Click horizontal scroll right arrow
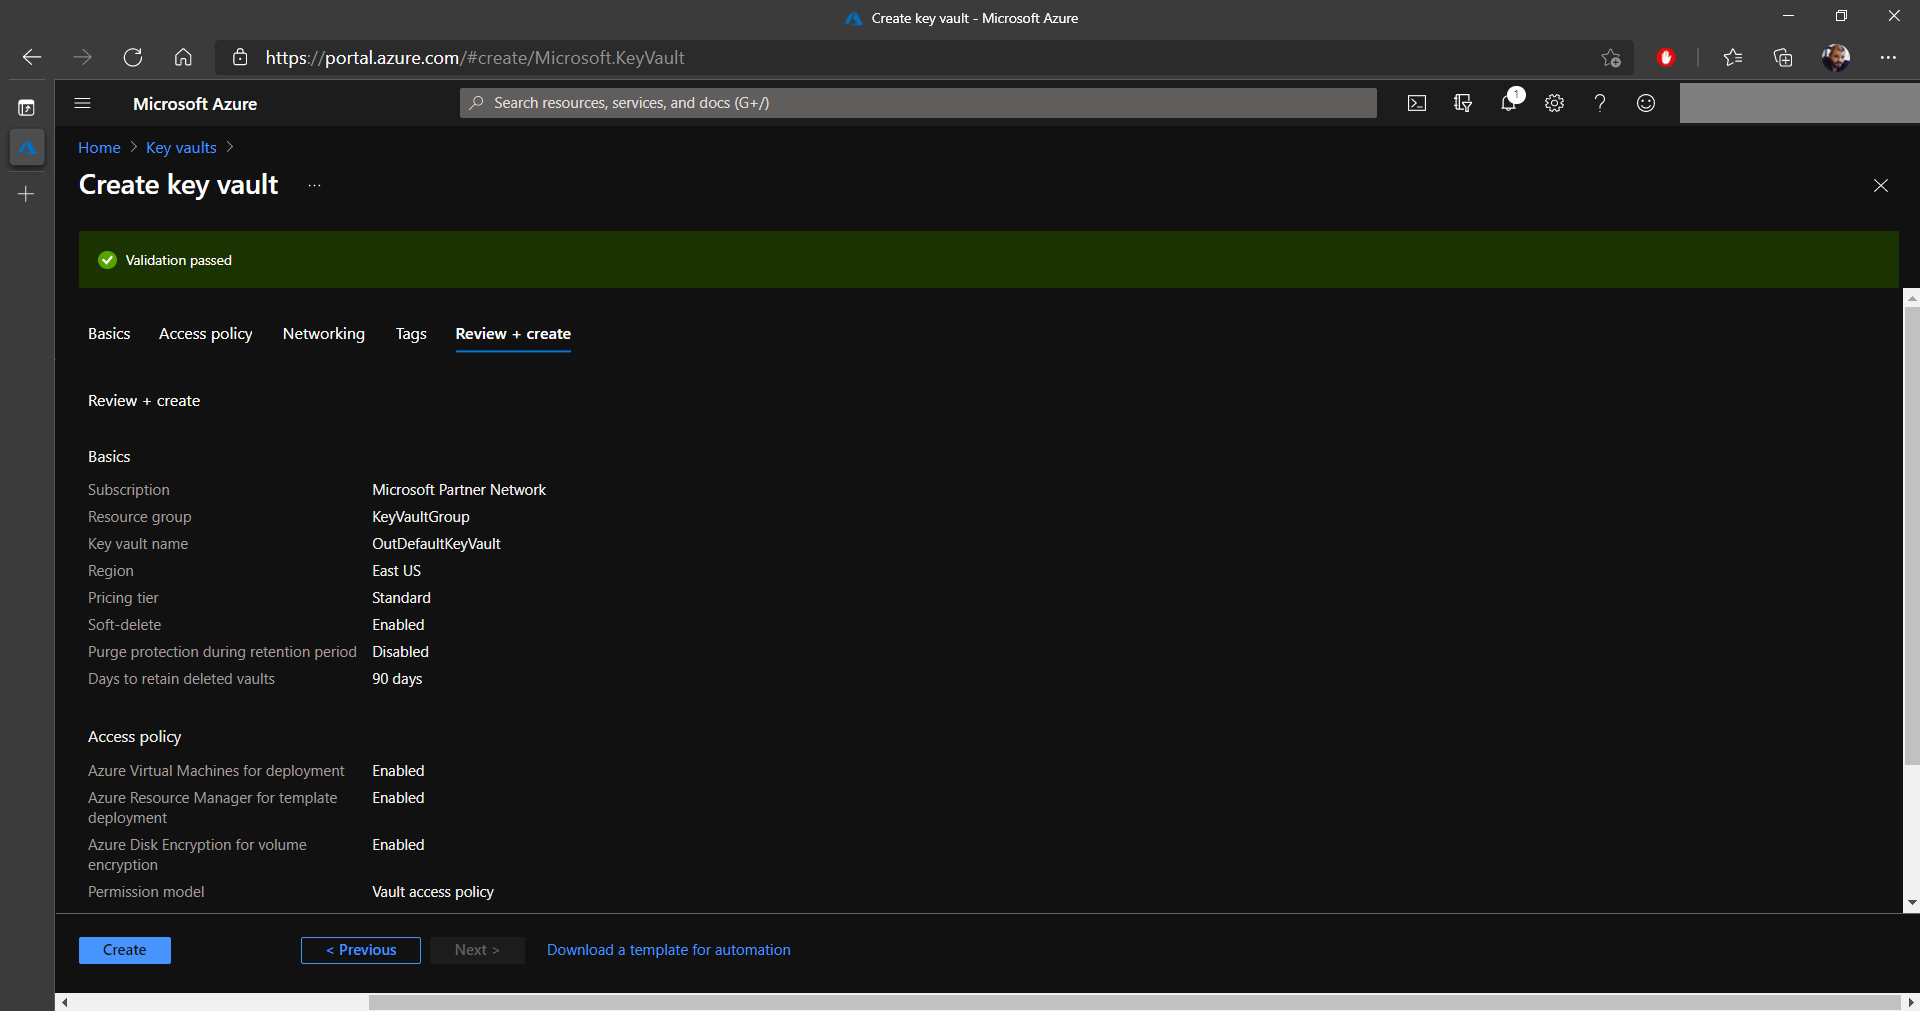1920x1011 pixels. [1911, 1002]
